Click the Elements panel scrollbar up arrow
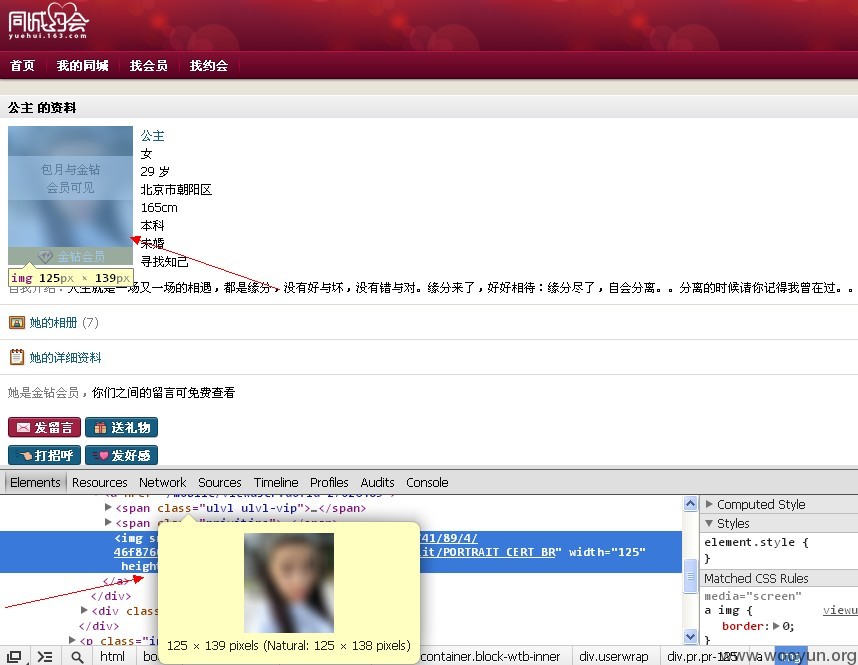 691,504
